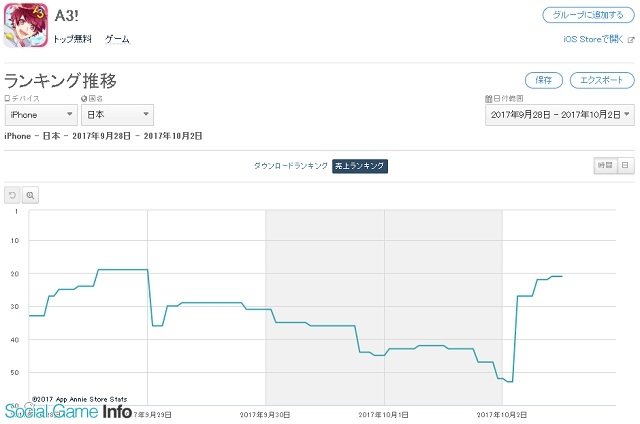The width and height of the screenshot is (640, 424).
Task: Open the 日本 country dropdown
Action: coord(117,116)
